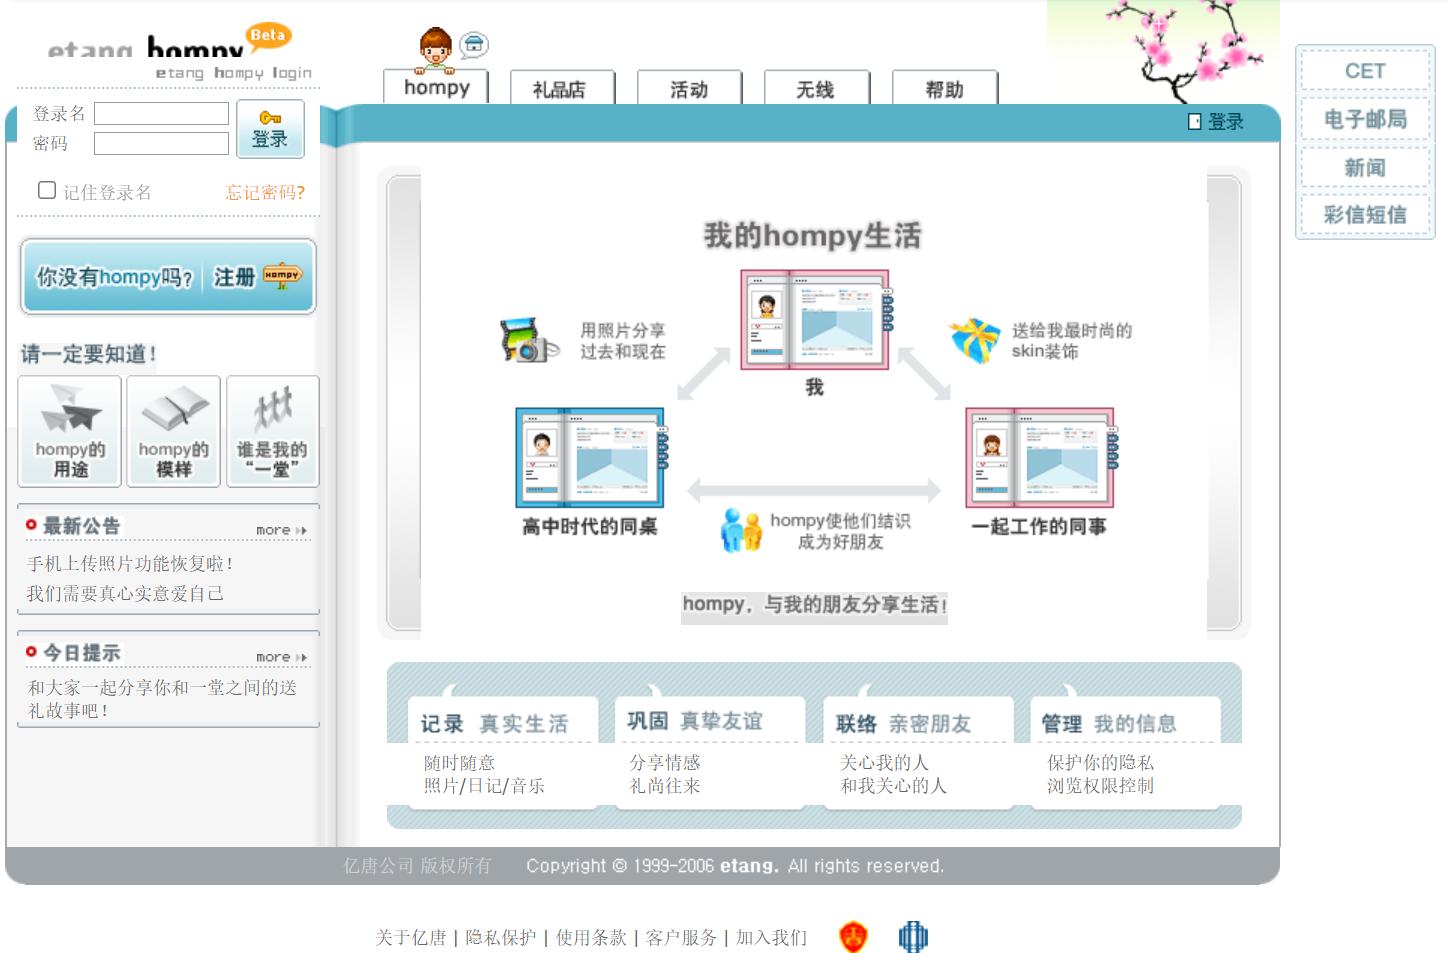Check the 记住登录名 checkbox

point(46,189)
